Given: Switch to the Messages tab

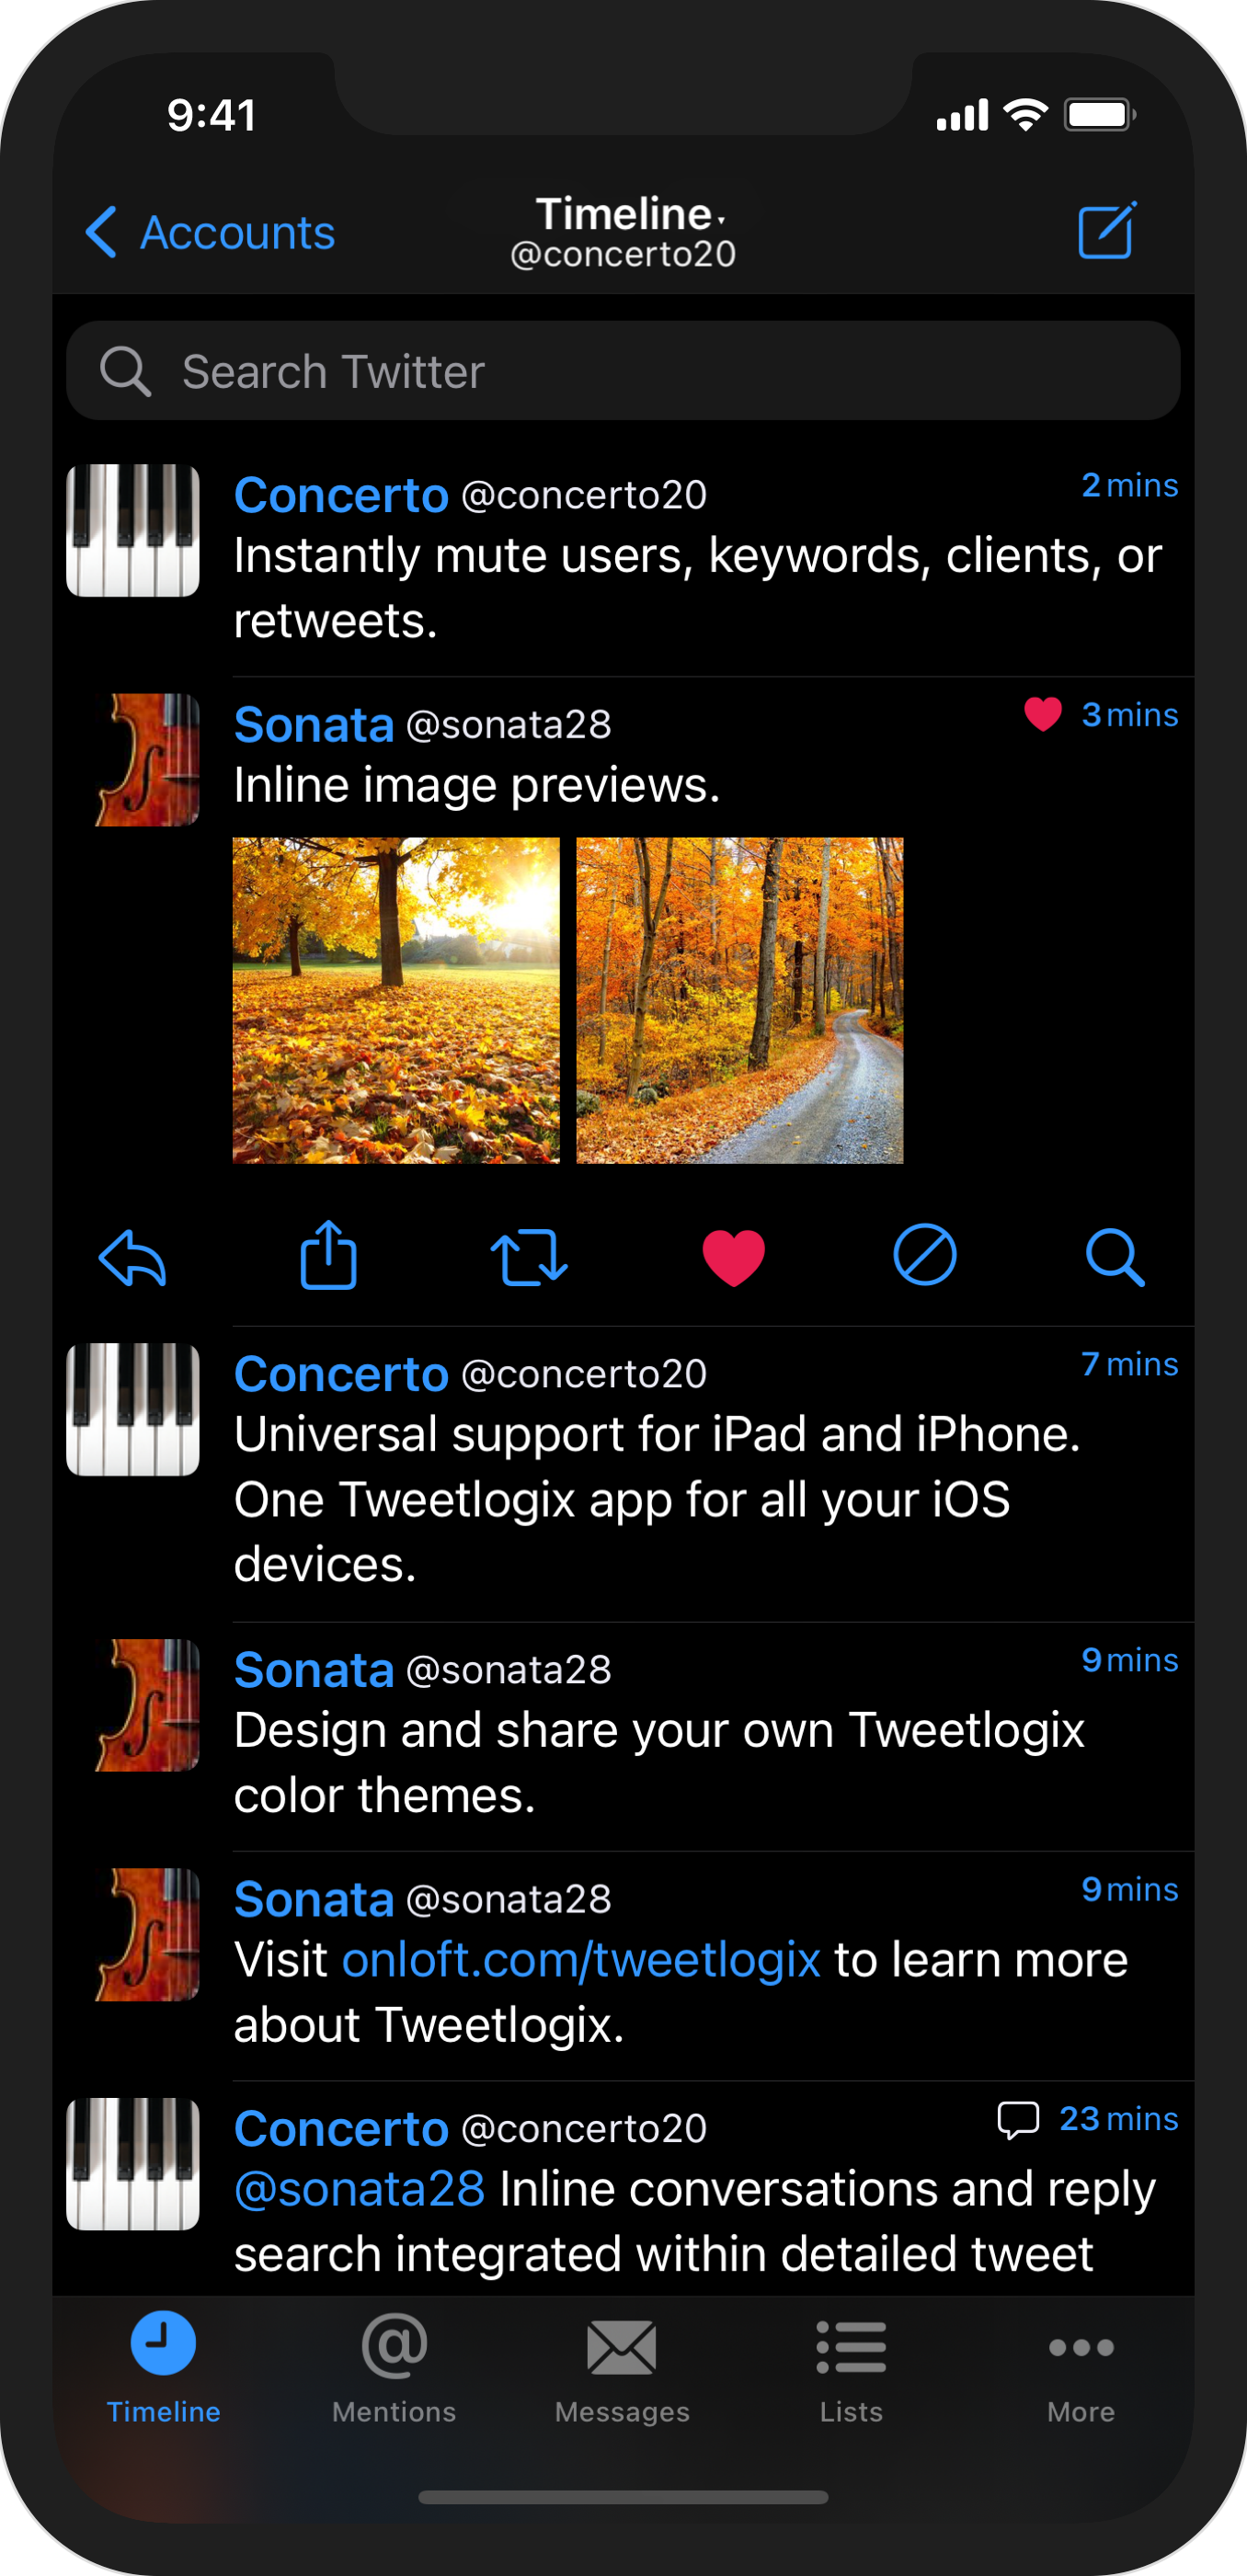Looking at the screenshot, I should (x=622, y=2368).
